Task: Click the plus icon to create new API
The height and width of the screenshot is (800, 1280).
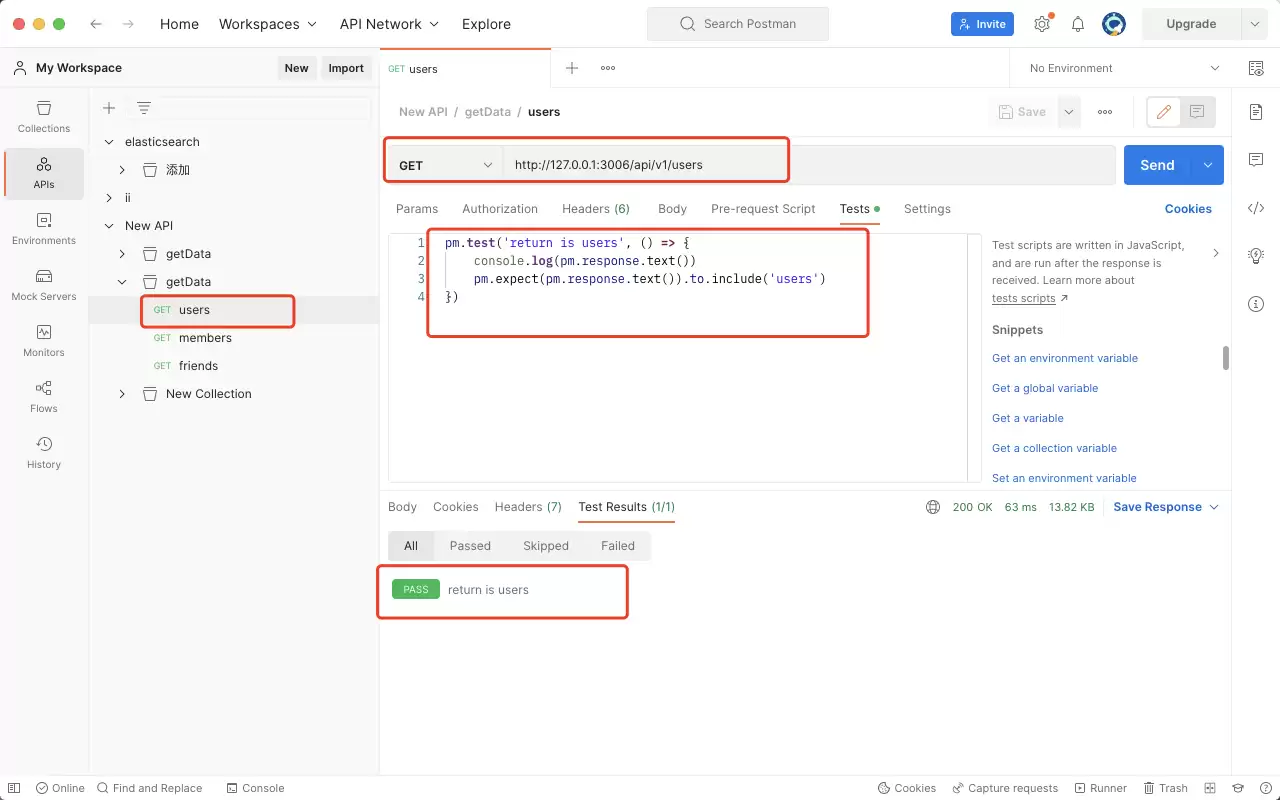Action: [109, 108]
